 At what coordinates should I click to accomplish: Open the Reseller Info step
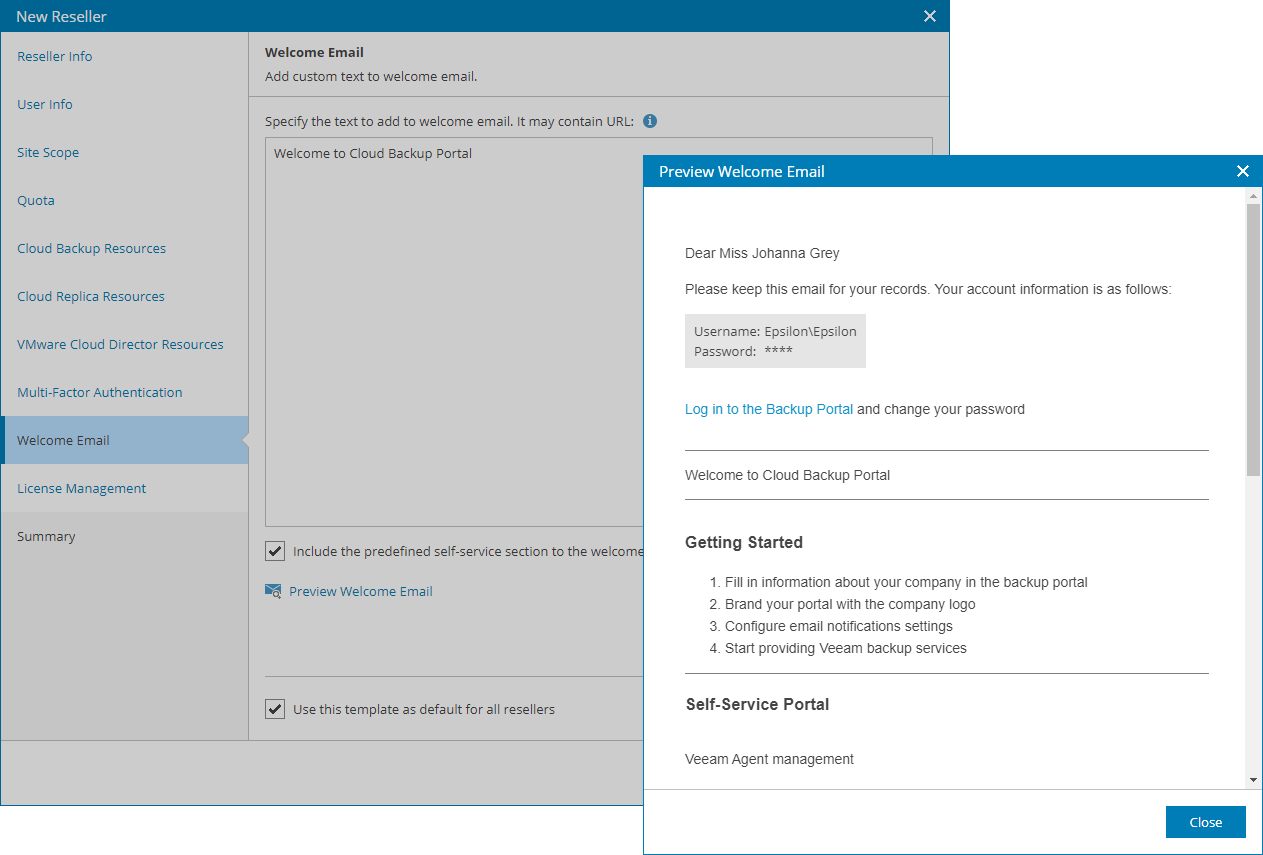tap(55, 56)
